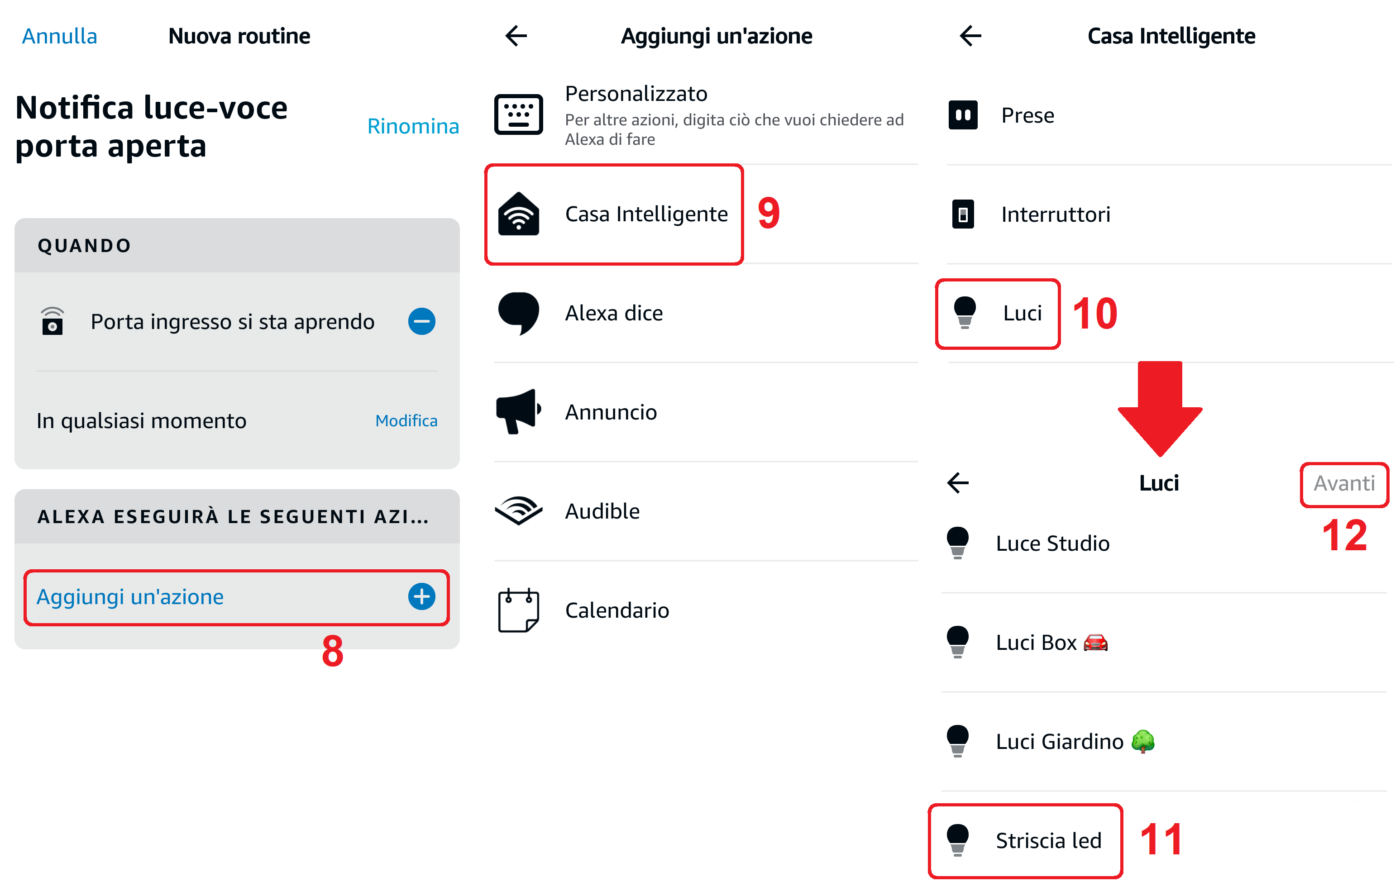
Task: Select Striscia led from the lights list
Action: (x=1047, y=841)
